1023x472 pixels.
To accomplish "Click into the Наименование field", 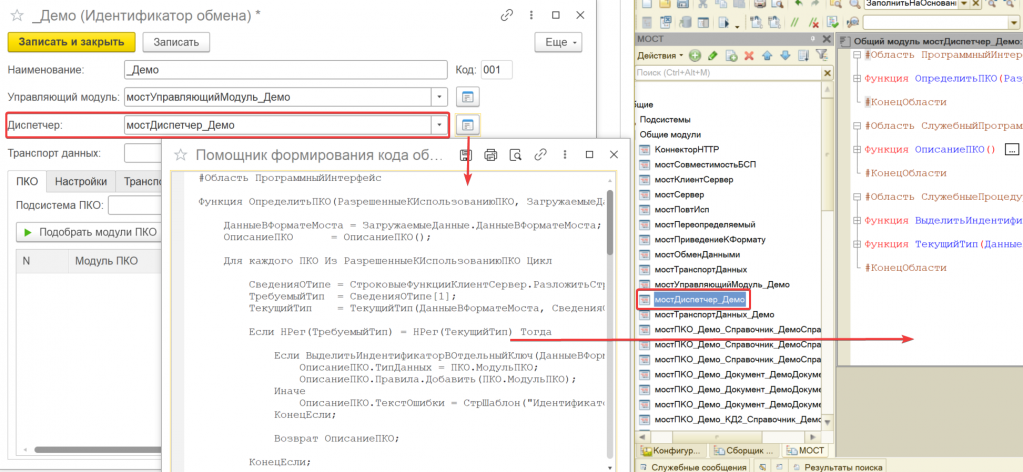I will pyautogui.click(x=286, y=70).
